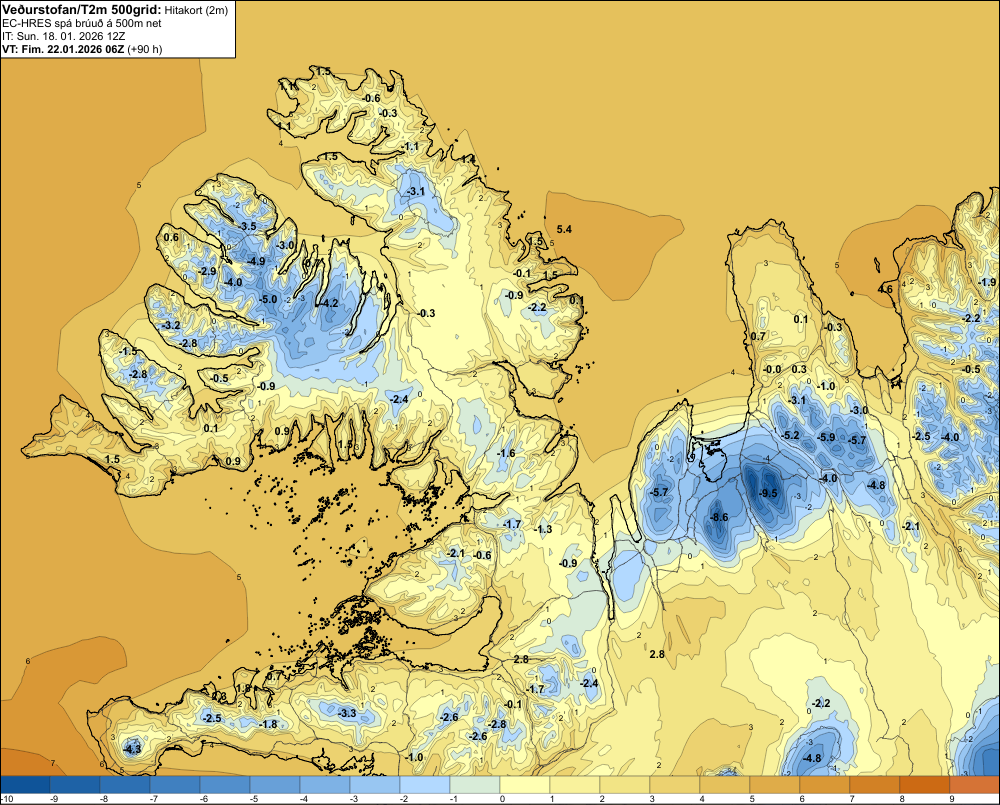Click legend swatch between 8 and 9
The width and height of the screenshot is (1000, 805).
coord(925,785)
